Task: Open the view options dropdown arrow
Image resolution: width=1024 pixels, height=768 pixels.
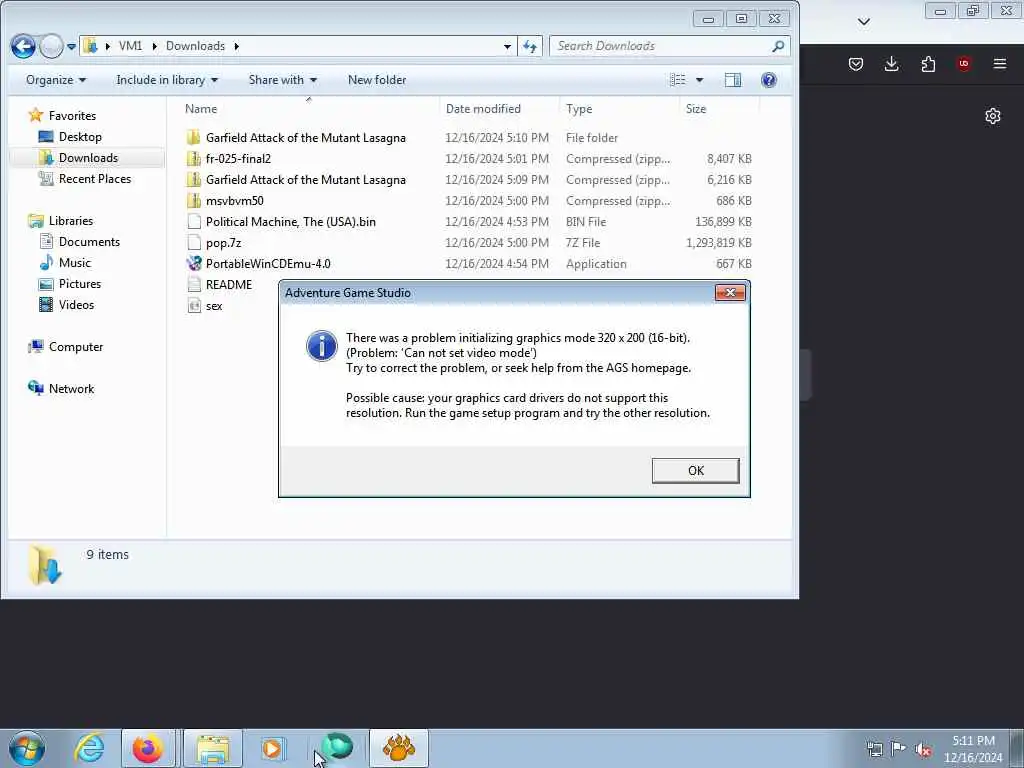Action: point(699,80)
